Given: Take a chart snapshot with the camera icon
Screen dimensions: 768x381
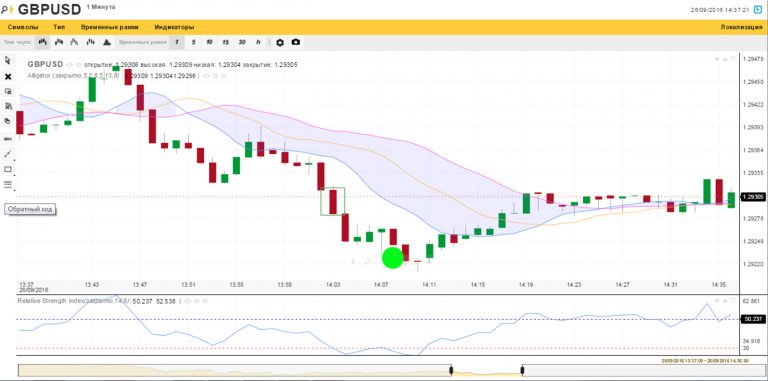Looking at the screenshot, I should tap(296, 42).
